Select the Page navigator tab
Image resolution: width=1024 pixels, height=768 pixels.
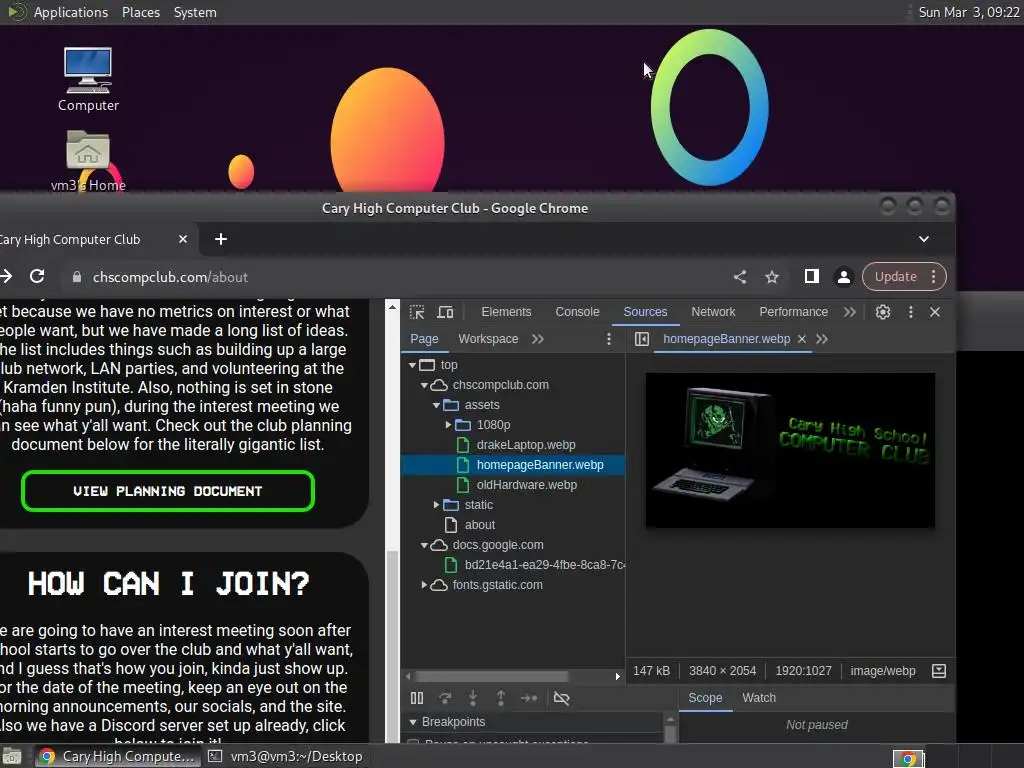pos(424,339)
